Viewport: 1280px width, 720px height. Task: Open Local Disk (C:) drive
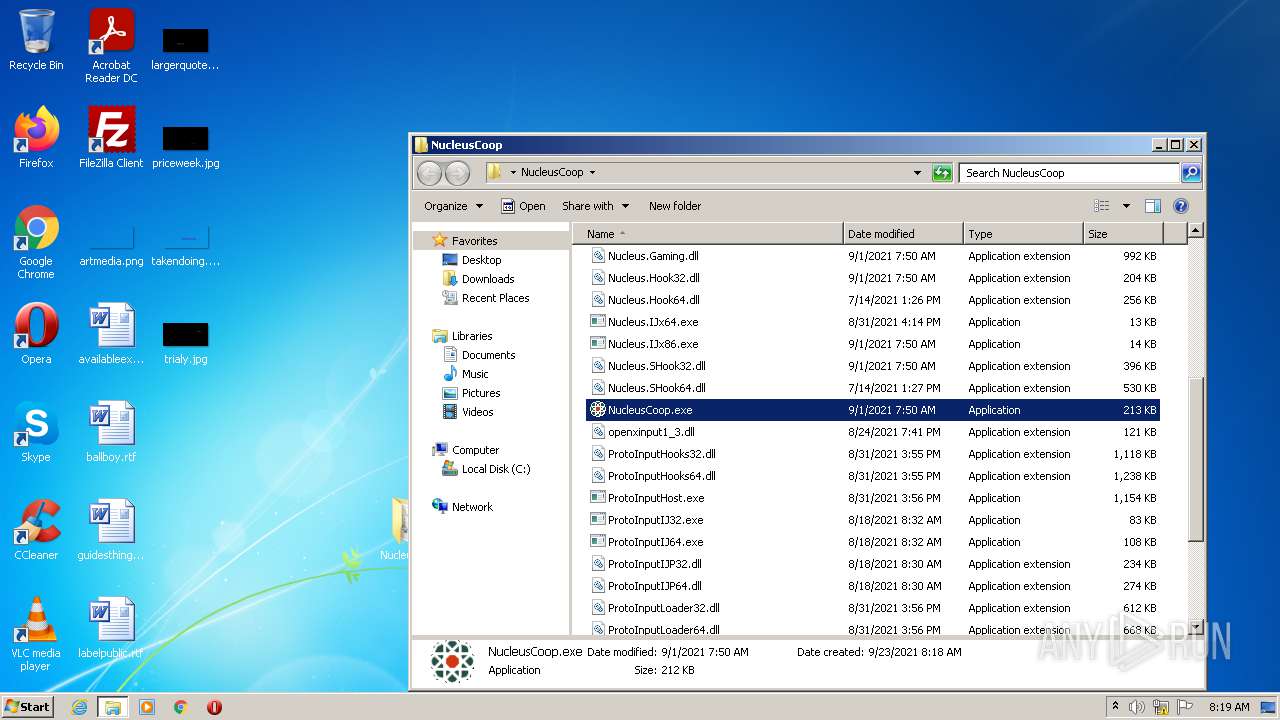coord(495,469)
